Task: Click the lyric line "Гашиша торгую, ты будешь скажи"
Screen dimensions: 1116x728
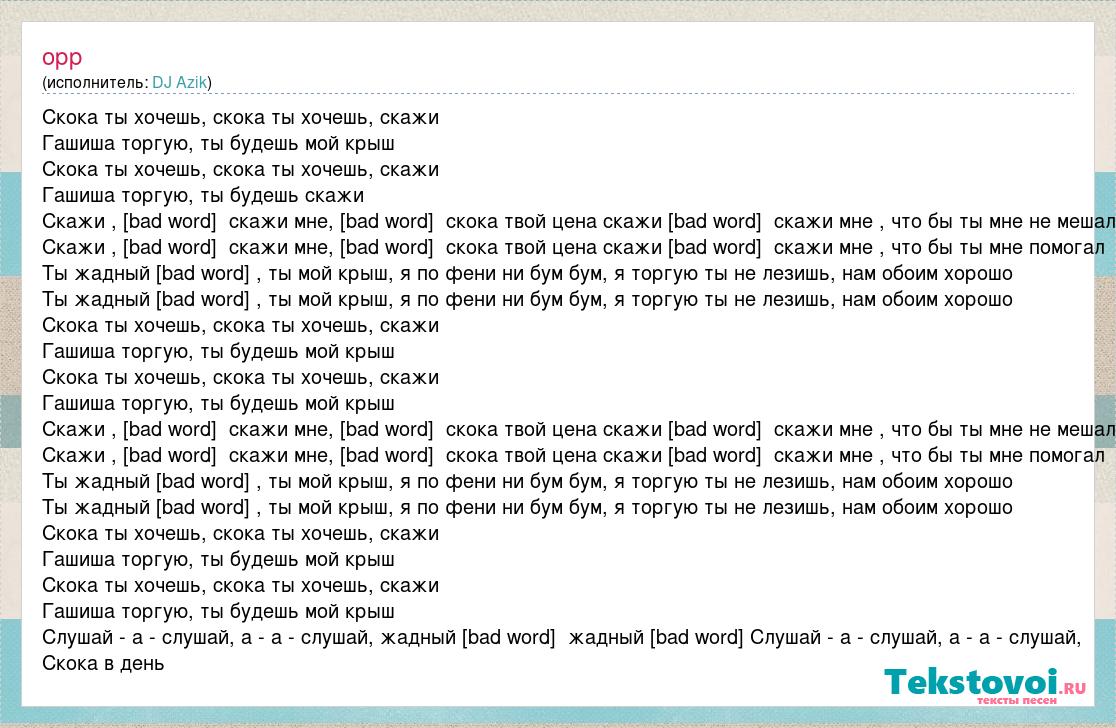Action: point(203,195)
